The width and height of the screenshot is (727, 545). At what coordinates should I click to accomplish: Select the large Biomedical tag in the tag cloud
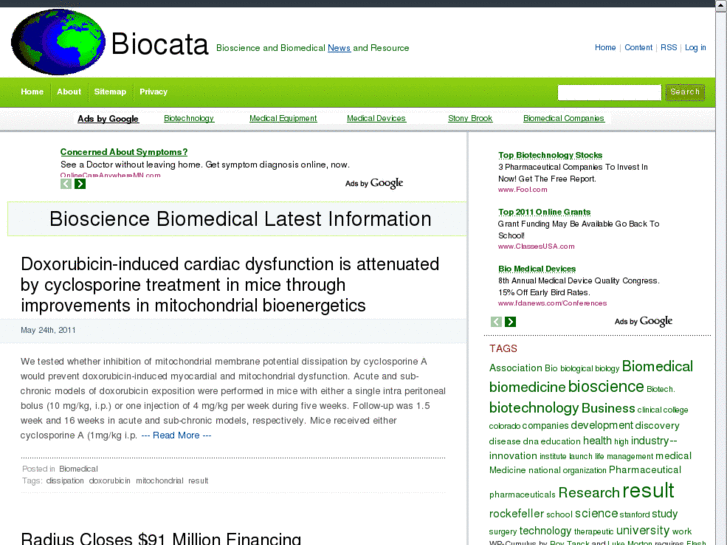tap(657, 366)
